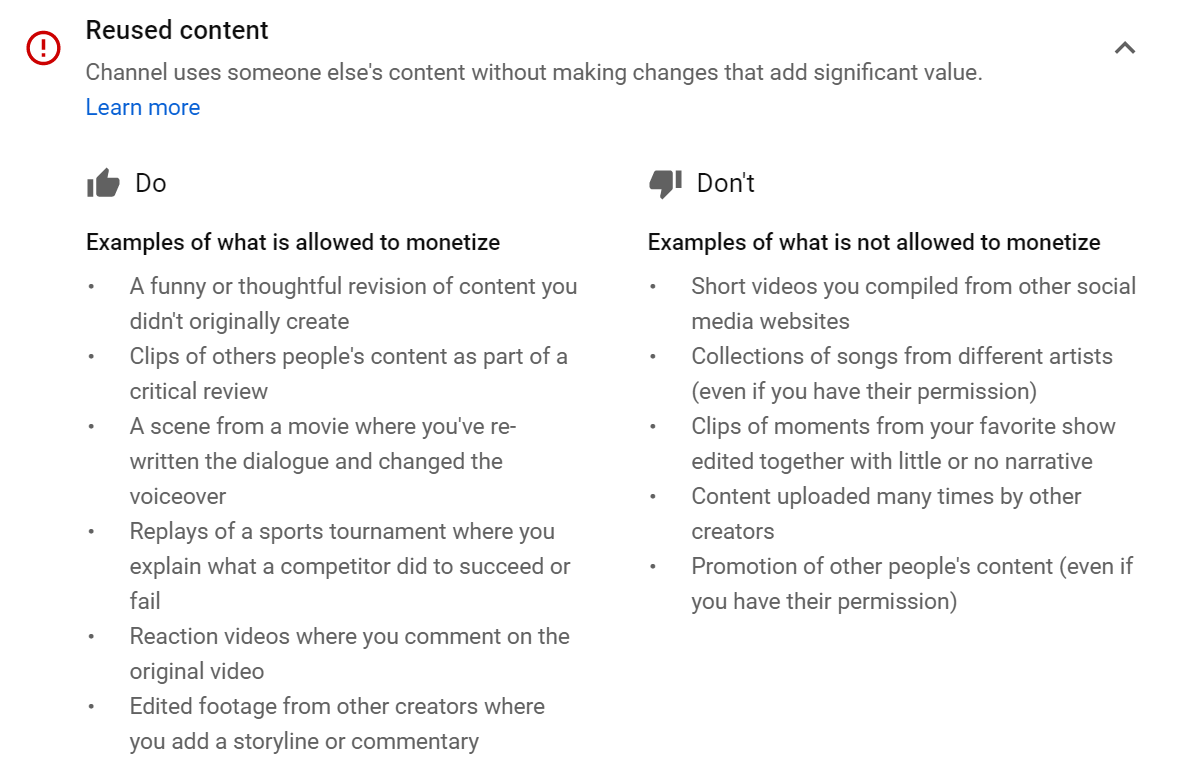Click the collections of songs item
1179x761 pixels.
pyautogui.click(x=902, y=374)
